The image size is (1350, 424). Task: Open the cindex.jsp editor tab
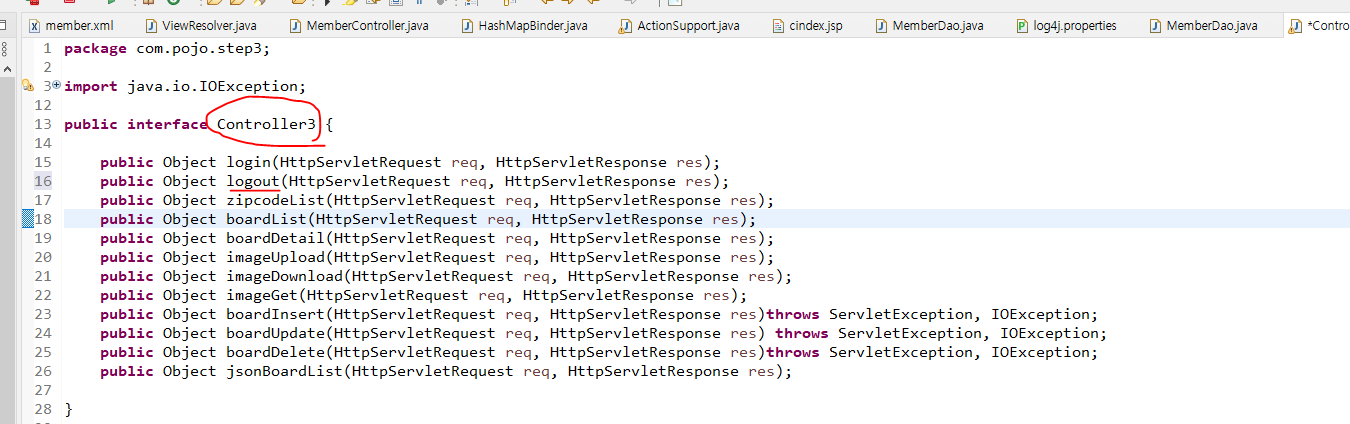809,26
